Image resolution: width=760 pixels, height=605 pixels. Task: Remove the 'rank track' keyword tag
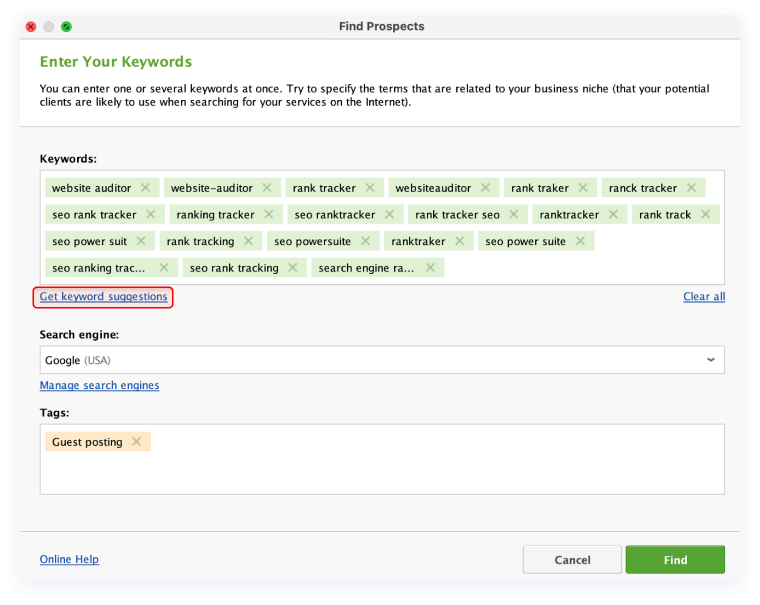click(706, 214)
